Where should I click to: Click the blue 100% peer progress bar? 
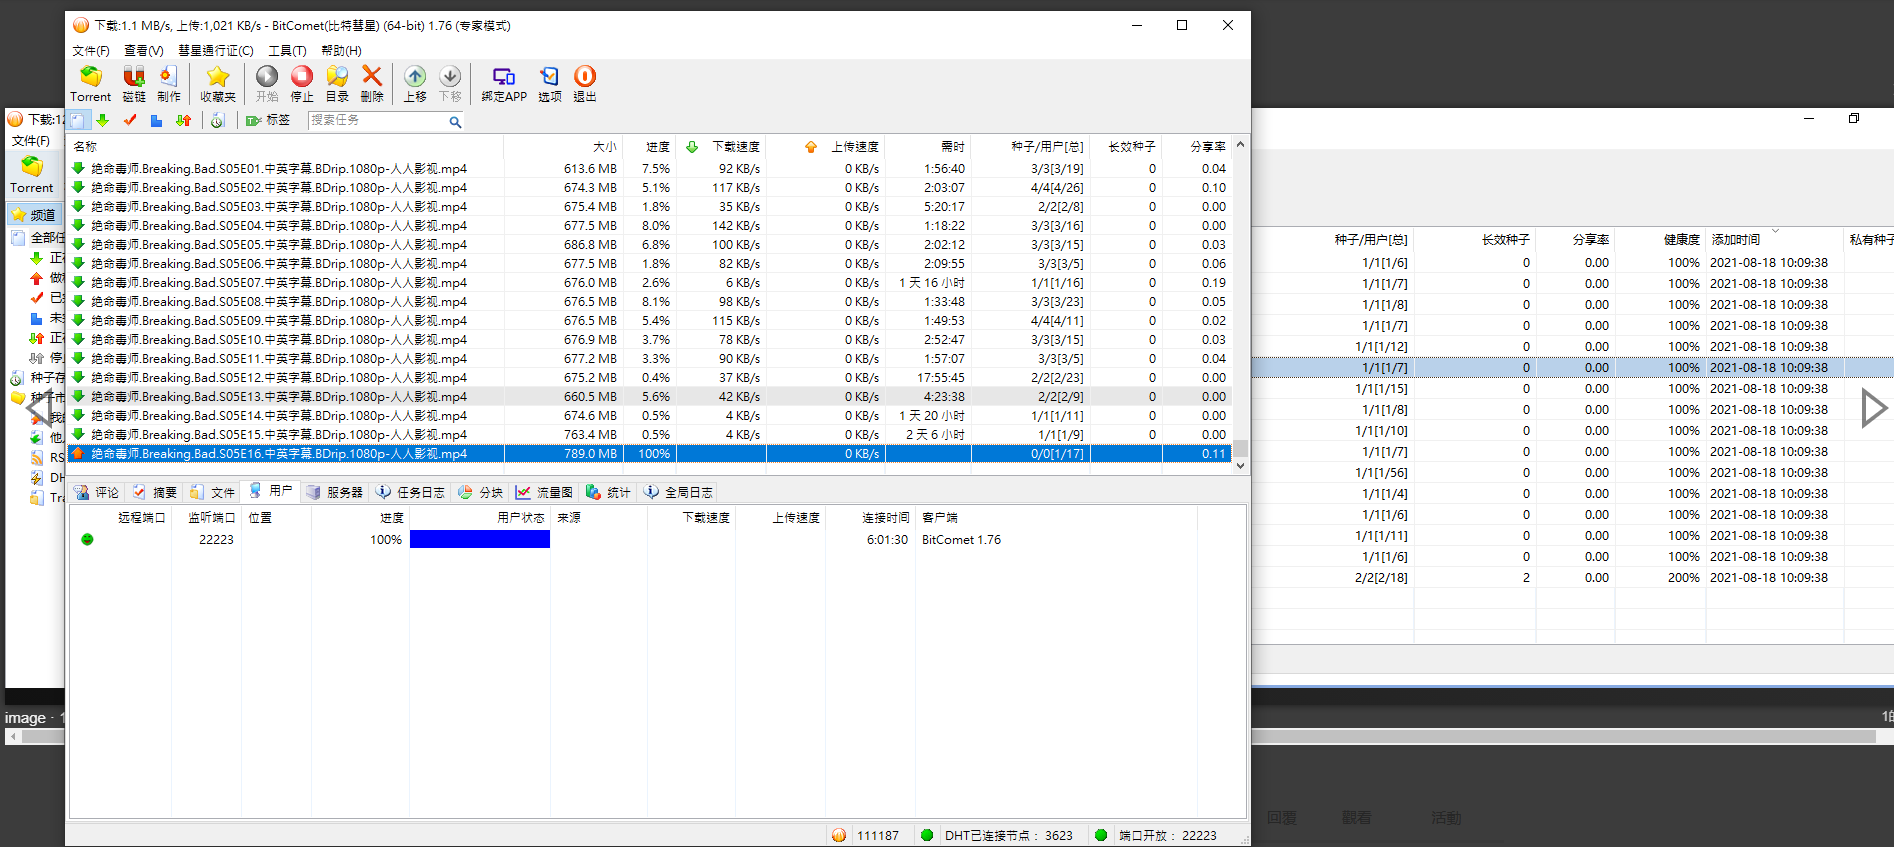pos(480,539)
